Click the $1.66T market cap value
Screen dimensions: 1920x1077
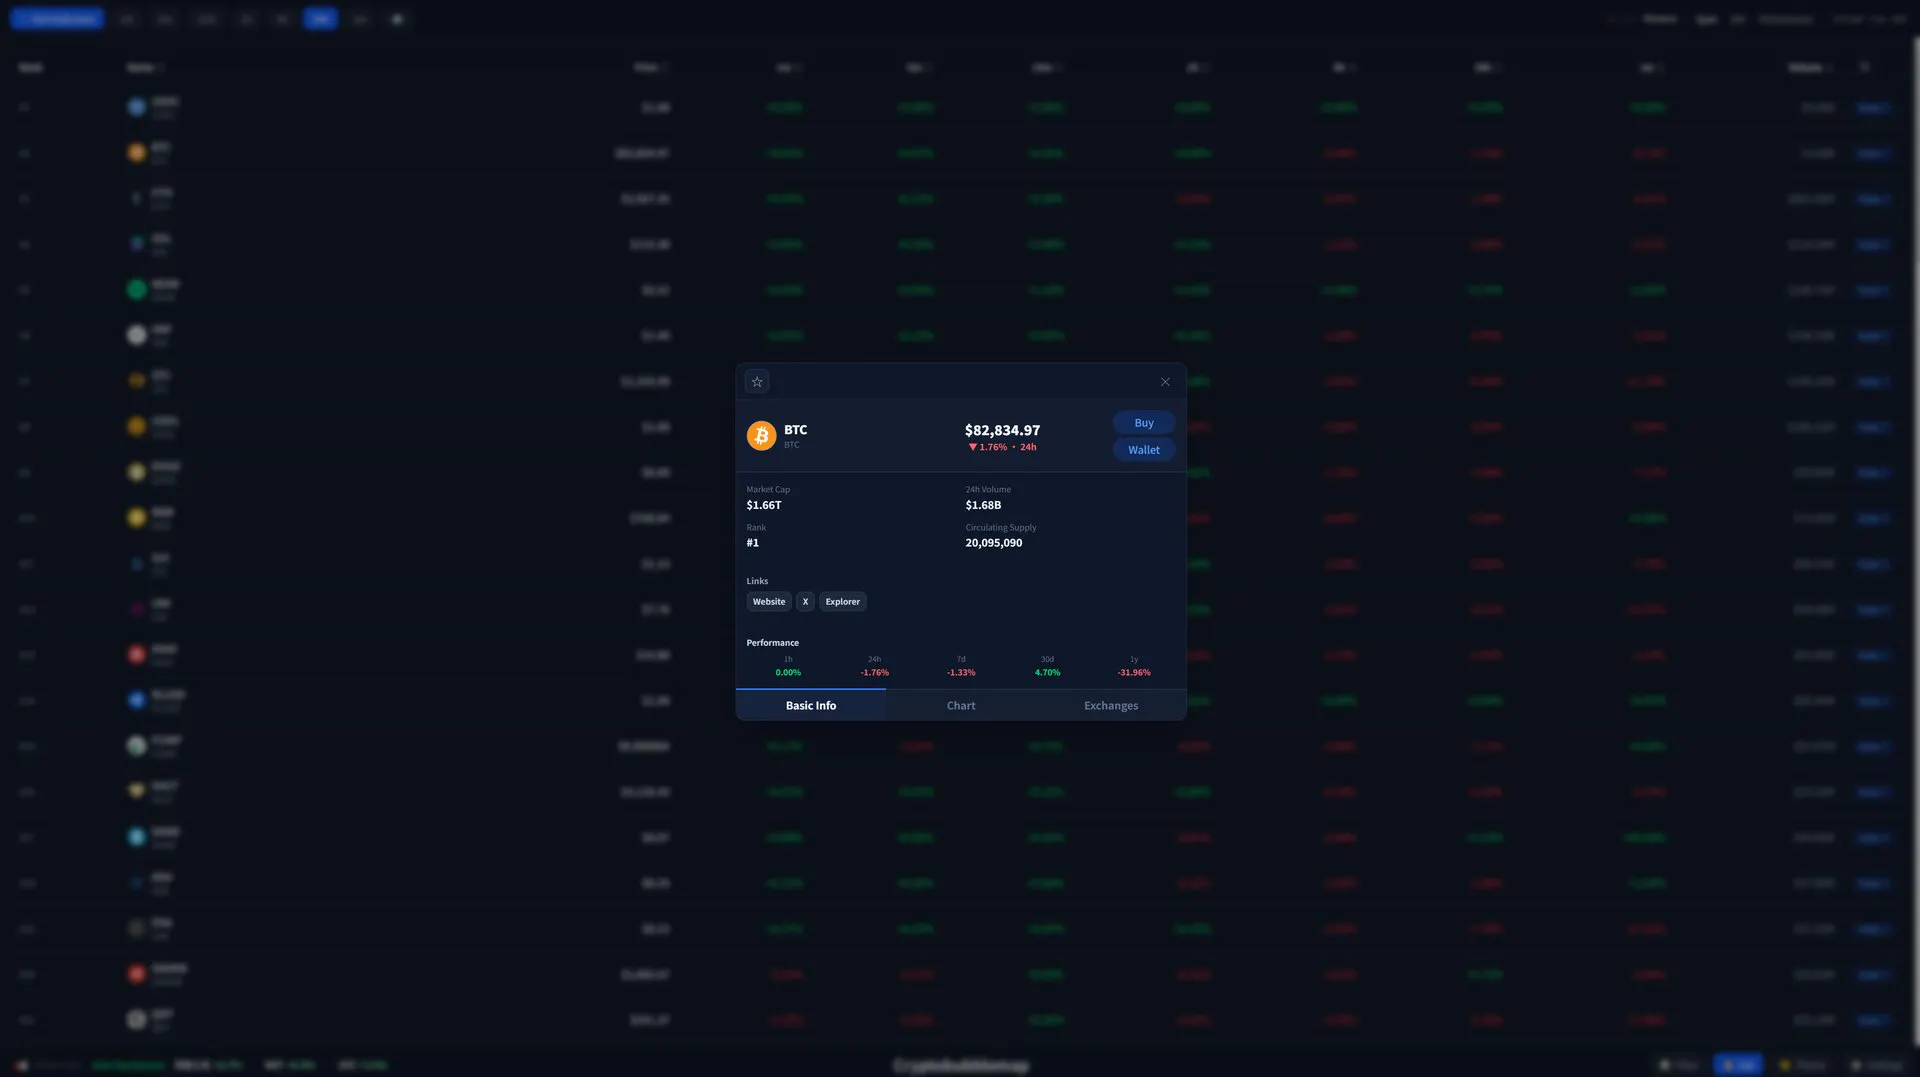point(764,505)
